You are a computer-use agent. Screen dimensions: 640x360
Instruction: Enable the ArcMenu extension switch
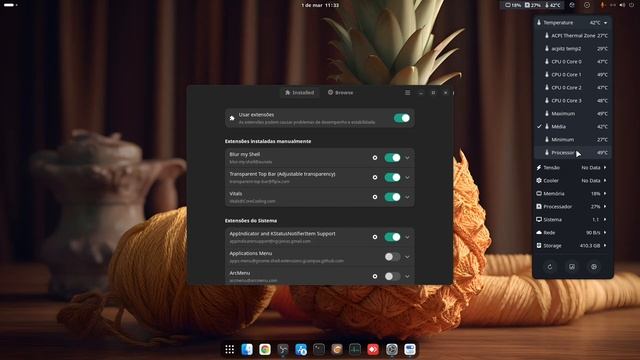click(x=392, y=276)
